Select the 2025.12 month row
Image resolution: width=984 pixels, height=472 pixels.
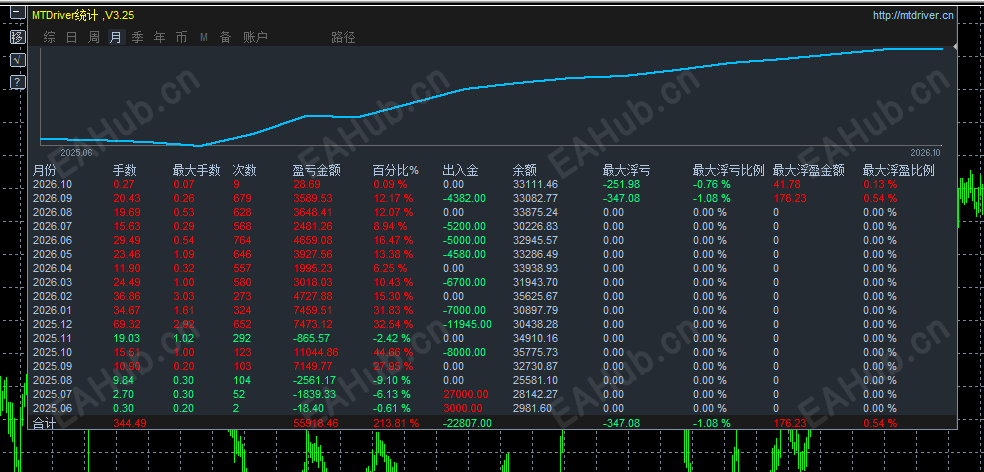coord(493,324)
